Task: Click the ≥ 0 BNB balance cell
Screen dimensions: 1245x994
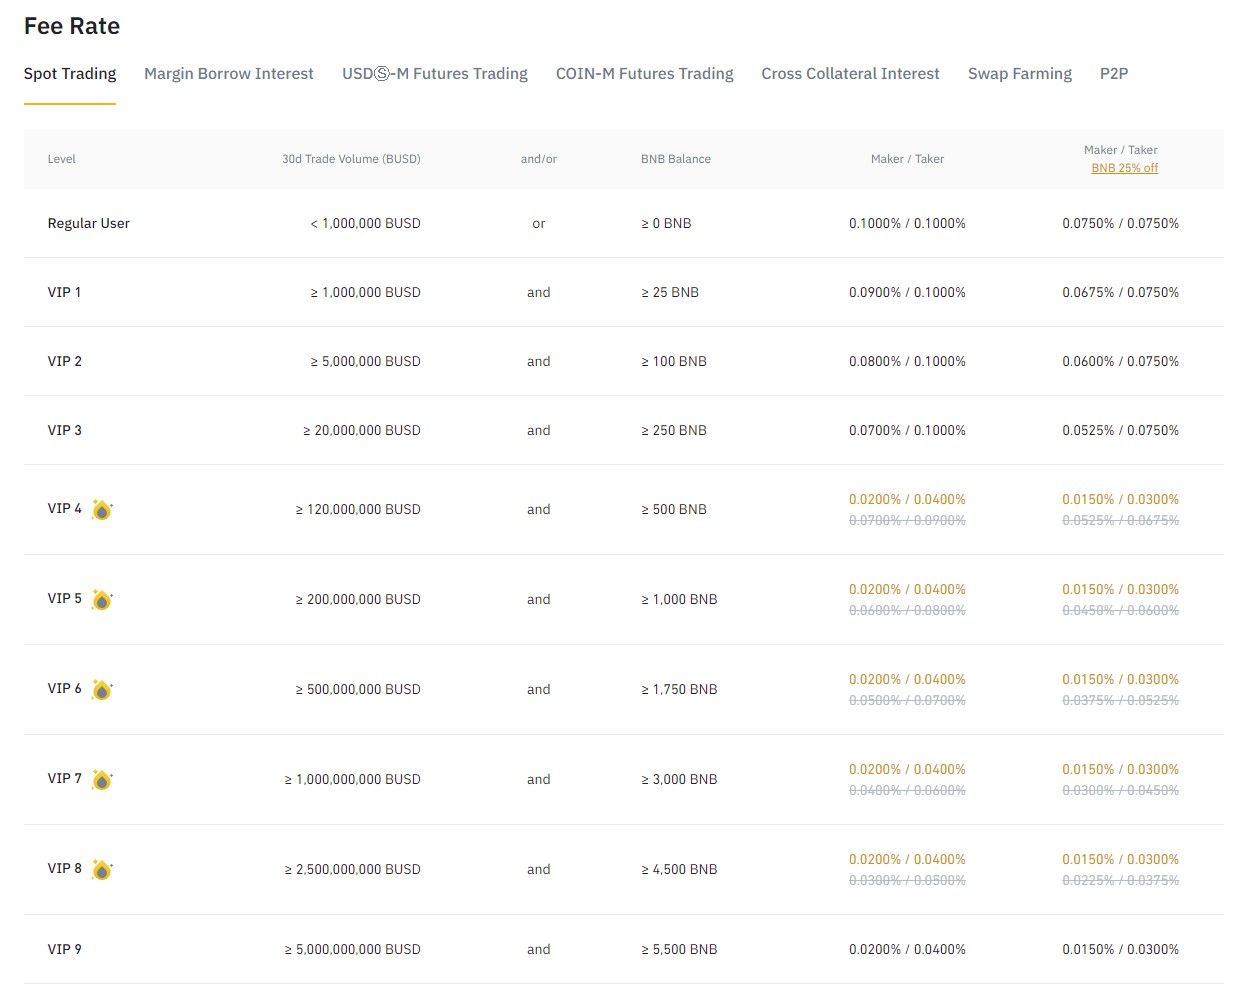Action: 666,224
